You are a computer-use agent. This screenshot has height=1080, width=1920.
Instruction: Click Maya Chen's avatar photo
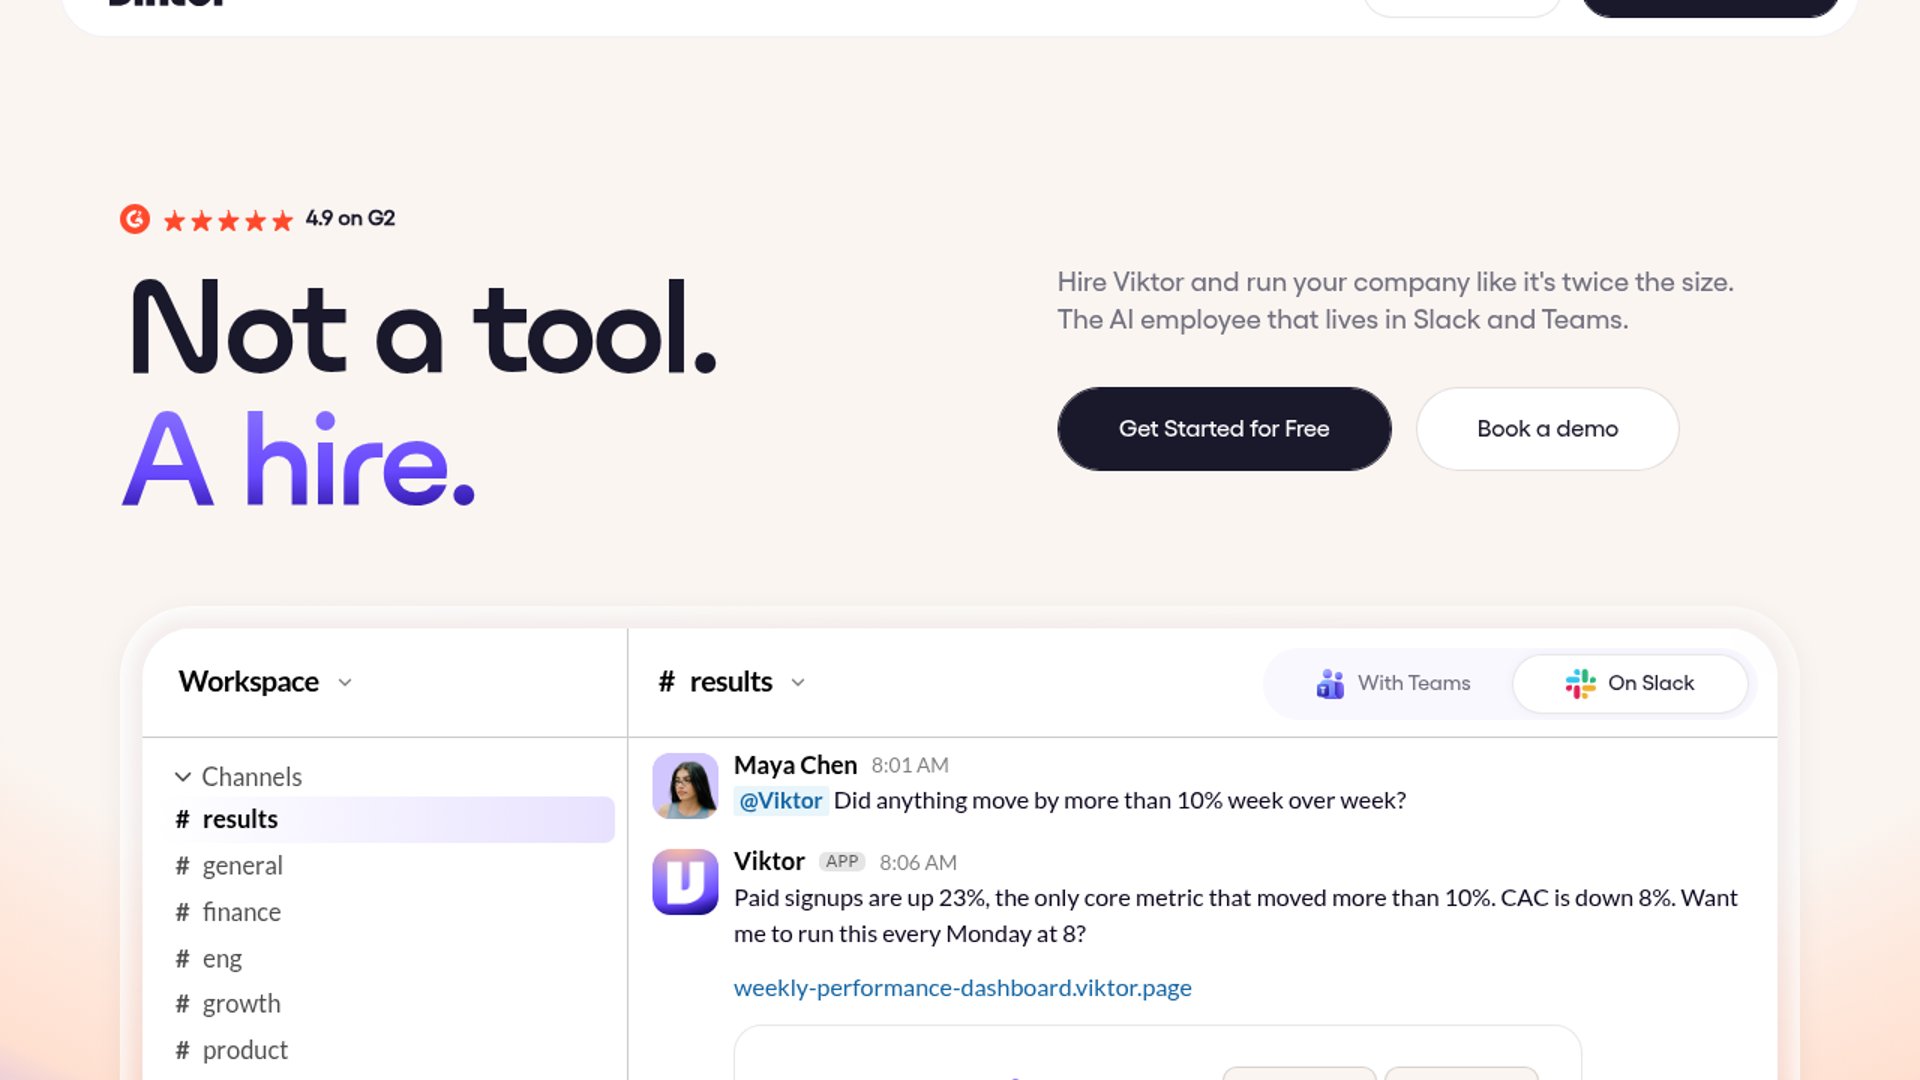point(685,785)
